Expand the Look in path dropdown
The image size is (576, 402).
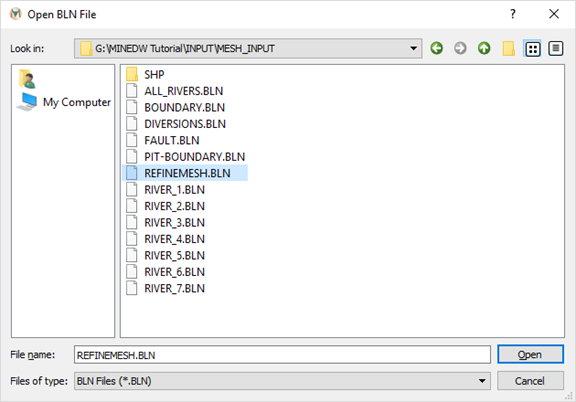tap(413, 49)
